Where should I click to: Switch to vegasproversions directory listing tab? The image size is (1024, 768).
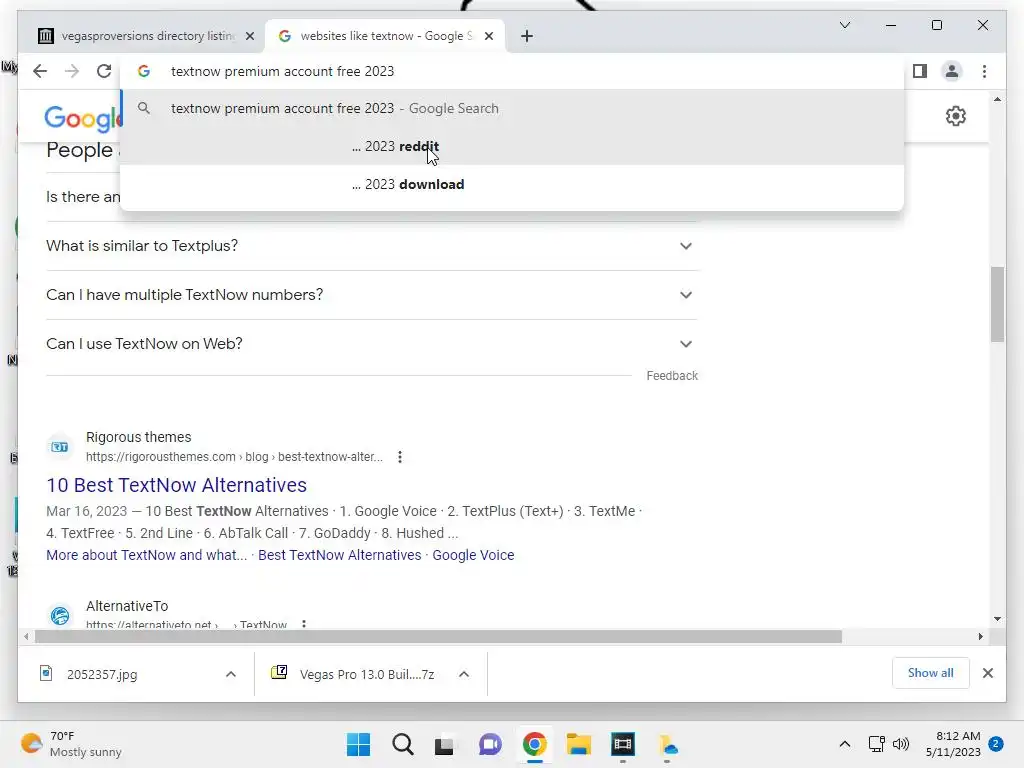(x=140, y=36)
